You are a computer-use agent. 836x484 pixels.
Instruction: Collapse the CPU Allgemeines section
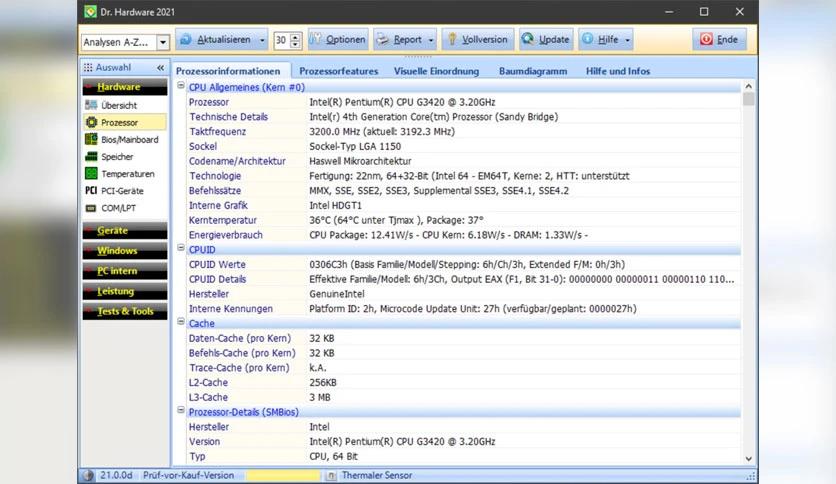pos(181,85)
